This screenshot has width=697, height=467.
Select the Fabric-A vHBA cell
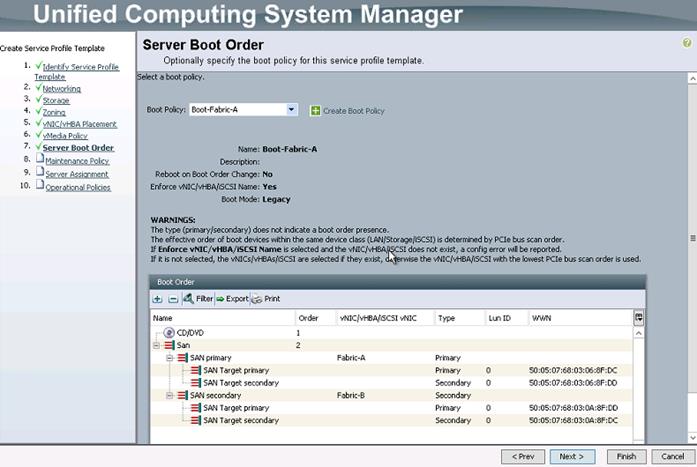click(x=351, y=358)
